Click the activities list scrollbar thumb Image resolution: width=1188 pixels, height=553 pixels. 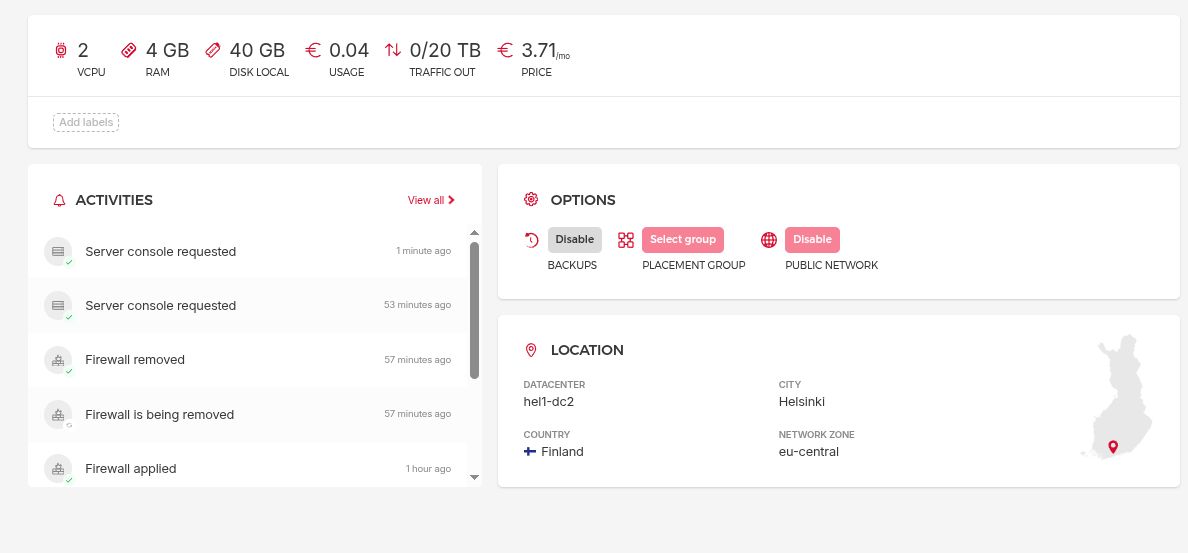pyautogui.click(x=474, y=310)
